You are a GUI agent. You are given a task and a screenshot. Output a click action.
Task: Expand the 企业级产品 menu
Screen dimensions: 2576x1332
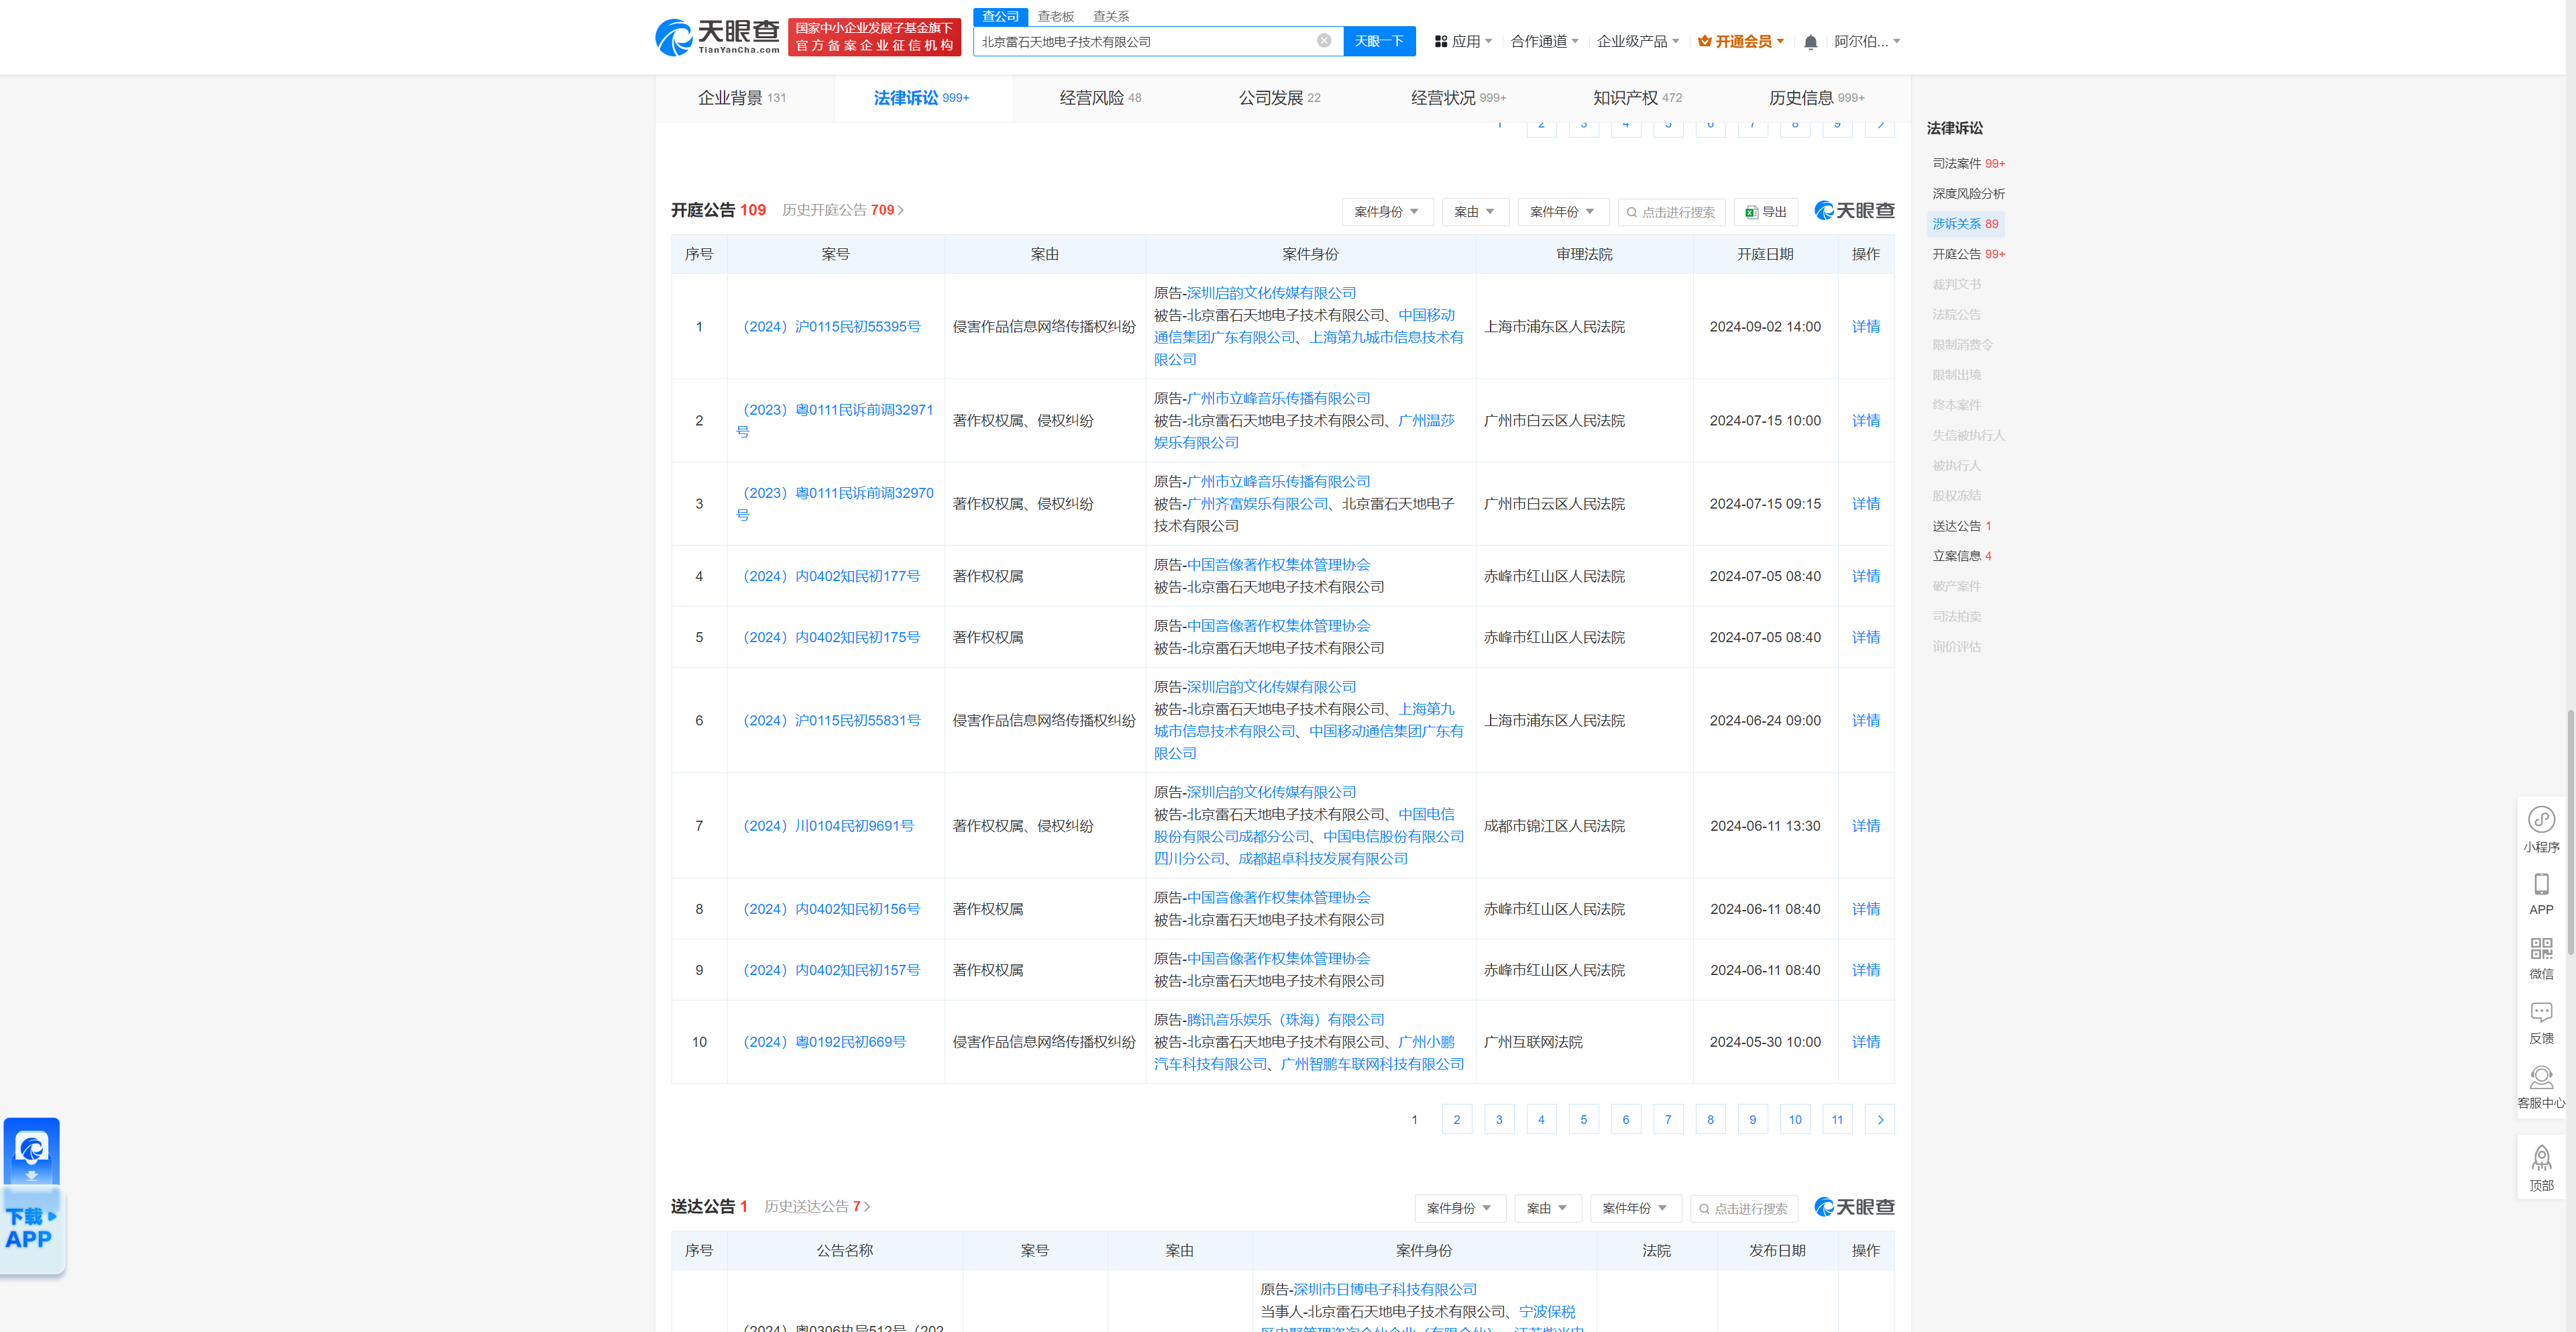[1637, 41]
